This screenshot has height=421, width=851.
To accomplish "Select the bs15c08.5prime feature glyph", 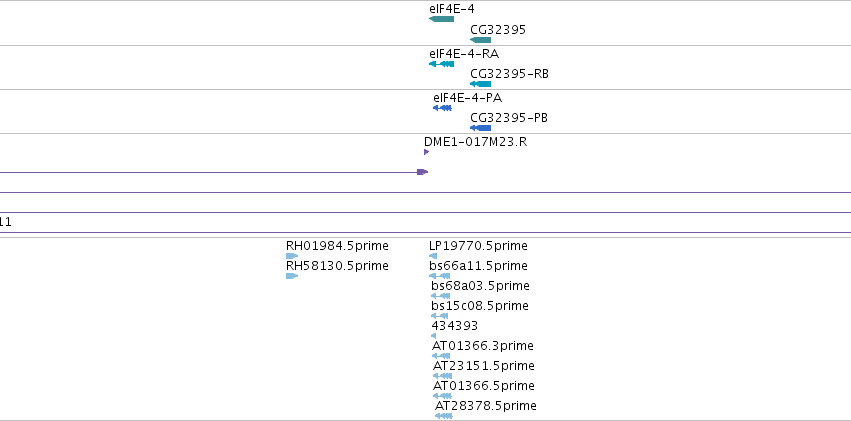I will point(440,316).
